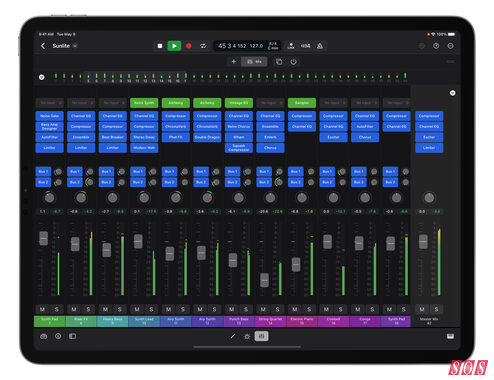Open the Inspector info icon in bottom bar
This screenshot has width=494, height=380.
[x=58, y=336]
